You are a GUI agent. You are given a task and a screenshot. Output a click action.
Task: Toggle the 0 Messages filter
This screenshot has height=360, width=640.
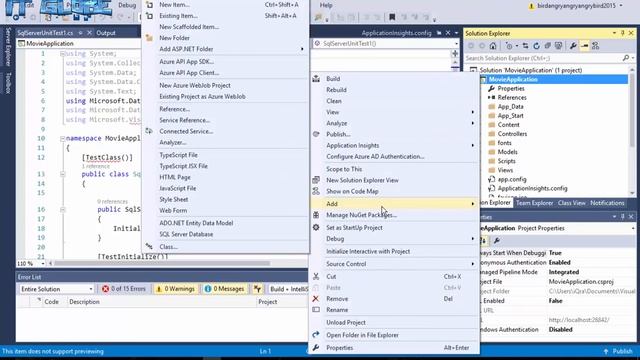tap(224, 289)
